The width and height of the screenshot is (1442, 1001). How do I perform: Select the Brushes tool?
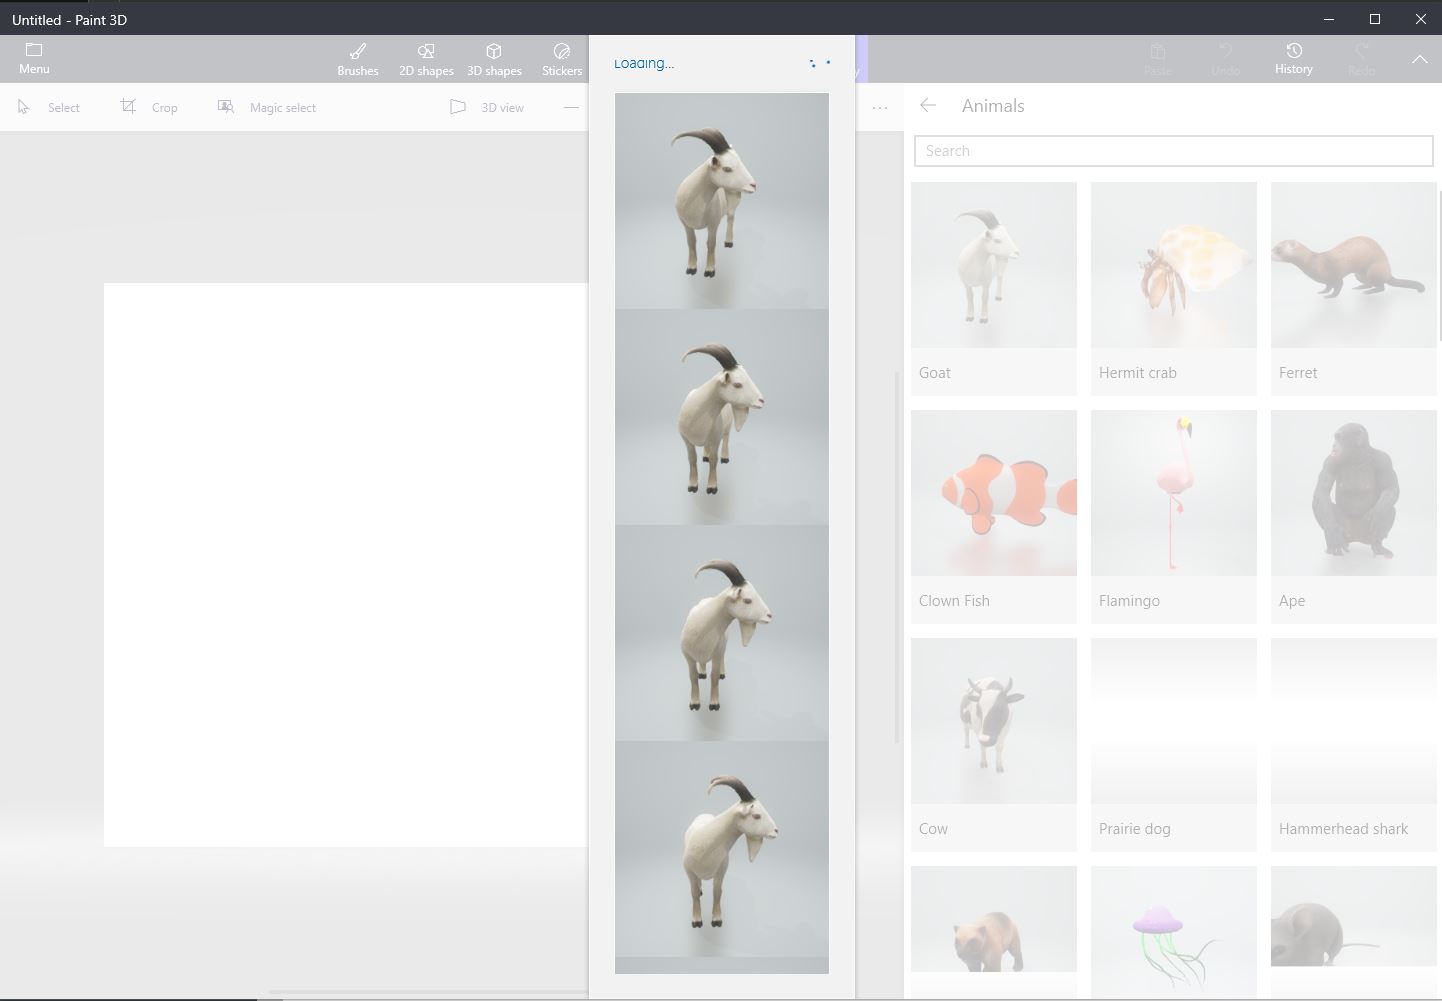pos(358,59)
